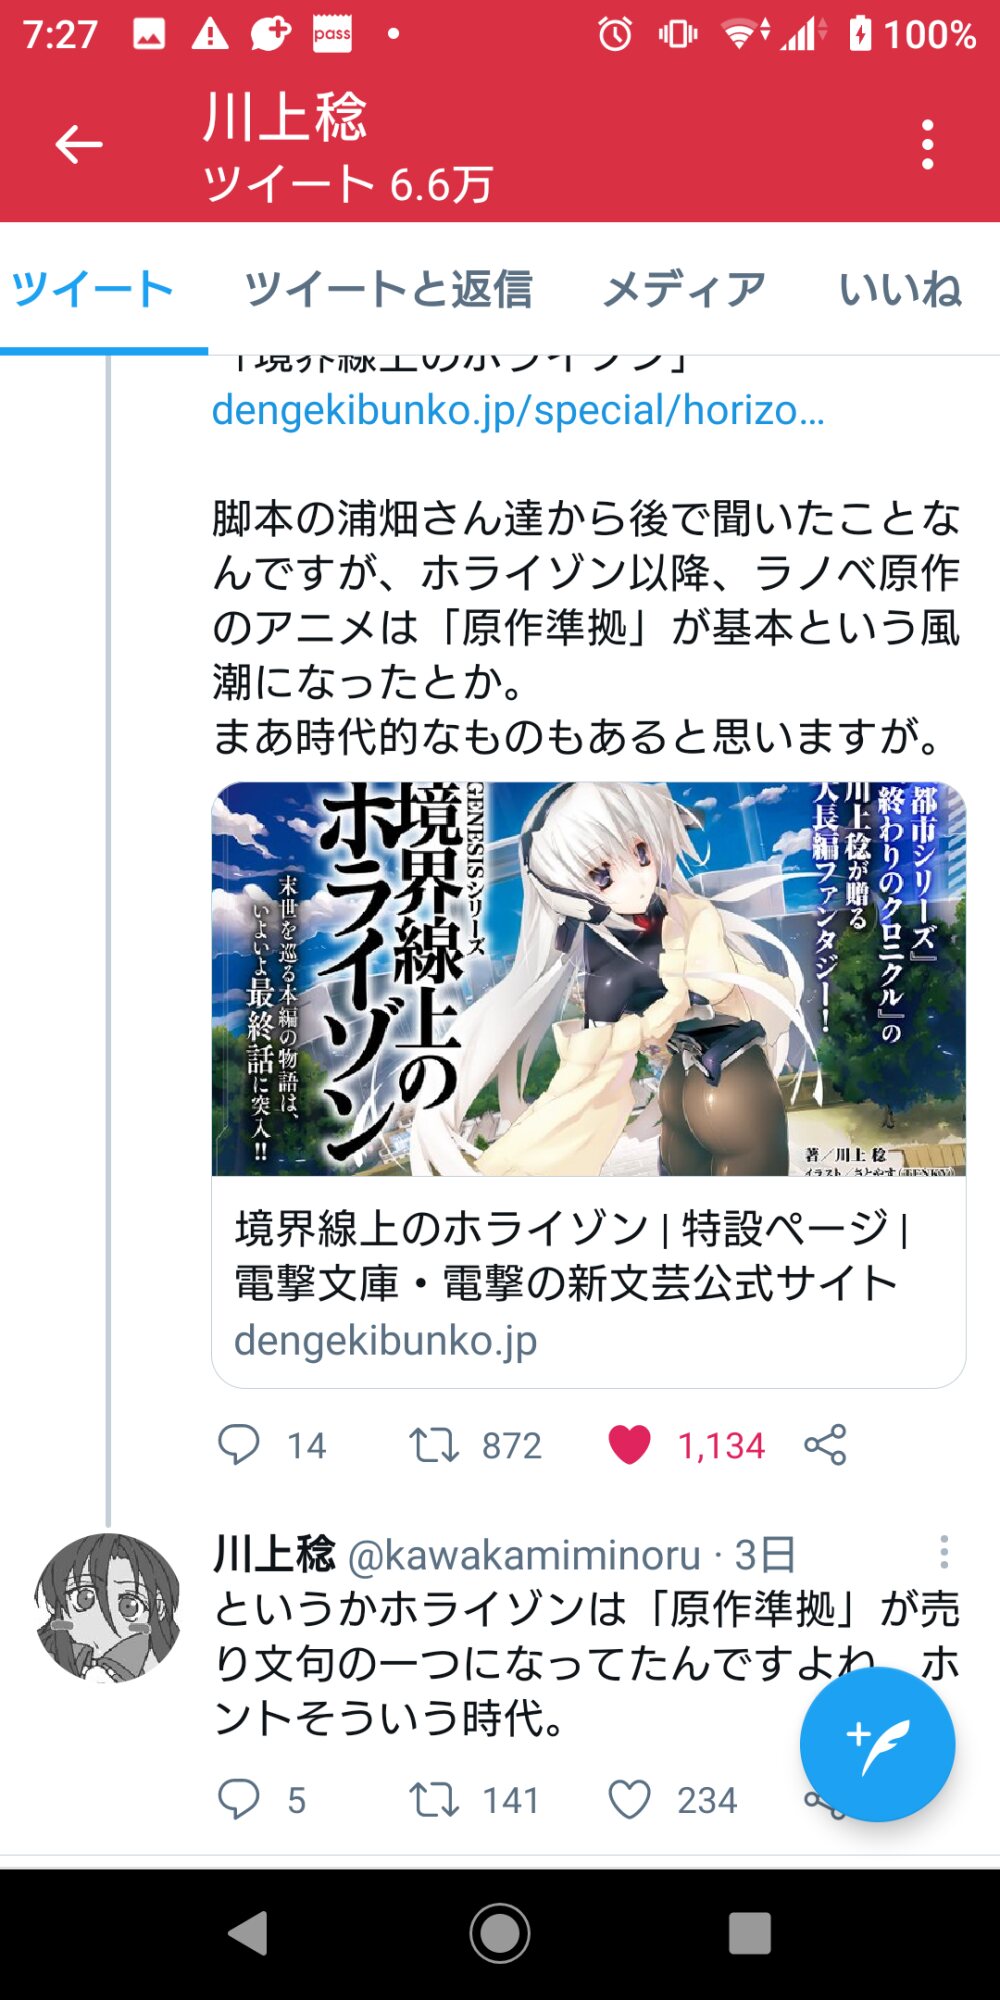
Task: Open the three-dot overflow menu in header
Action: 928,145
